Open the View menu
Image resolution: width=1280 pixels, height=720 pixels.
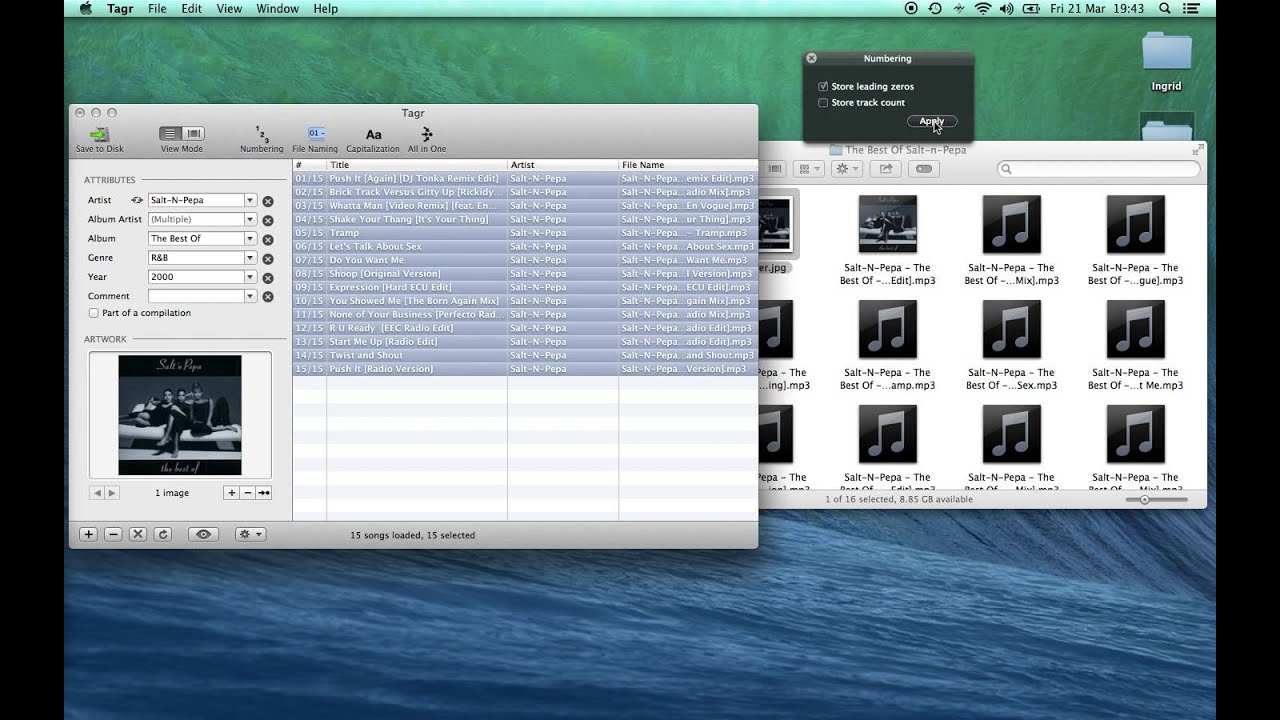pos(229,9)
